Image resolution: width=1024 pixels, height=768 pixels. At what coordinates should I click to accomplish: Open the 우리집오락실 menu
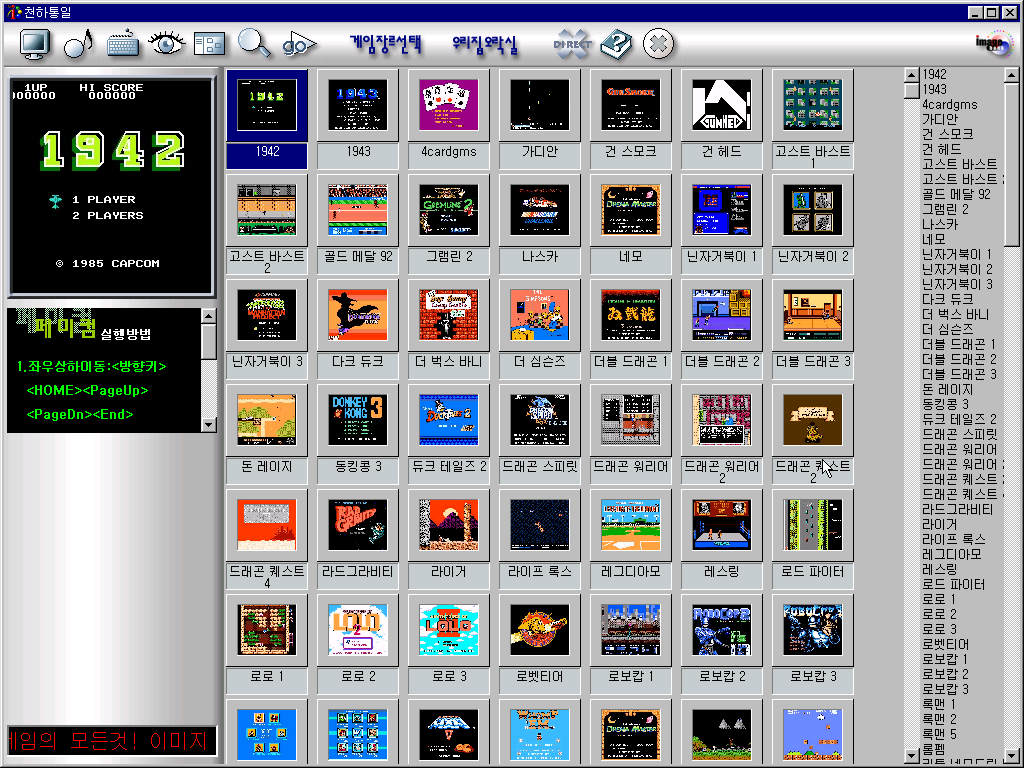[485, 44]
